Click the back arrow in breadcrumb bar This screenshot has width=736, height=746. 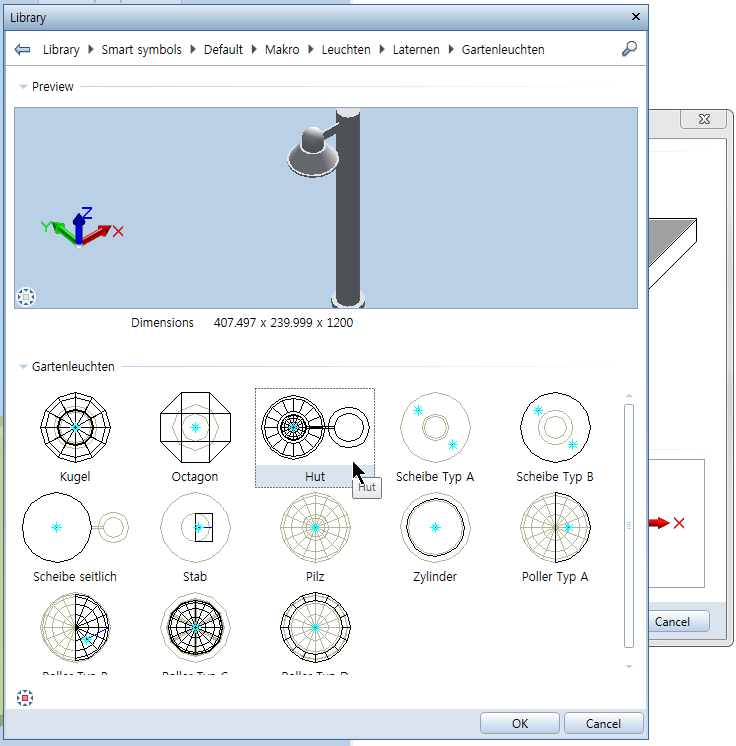[23, 49]
